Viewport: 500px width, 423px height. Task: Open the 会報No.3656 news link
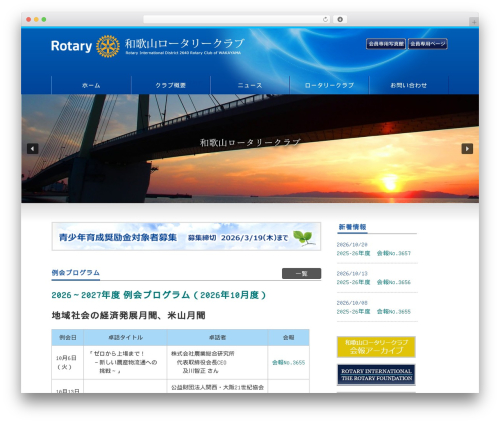(374, 282)
